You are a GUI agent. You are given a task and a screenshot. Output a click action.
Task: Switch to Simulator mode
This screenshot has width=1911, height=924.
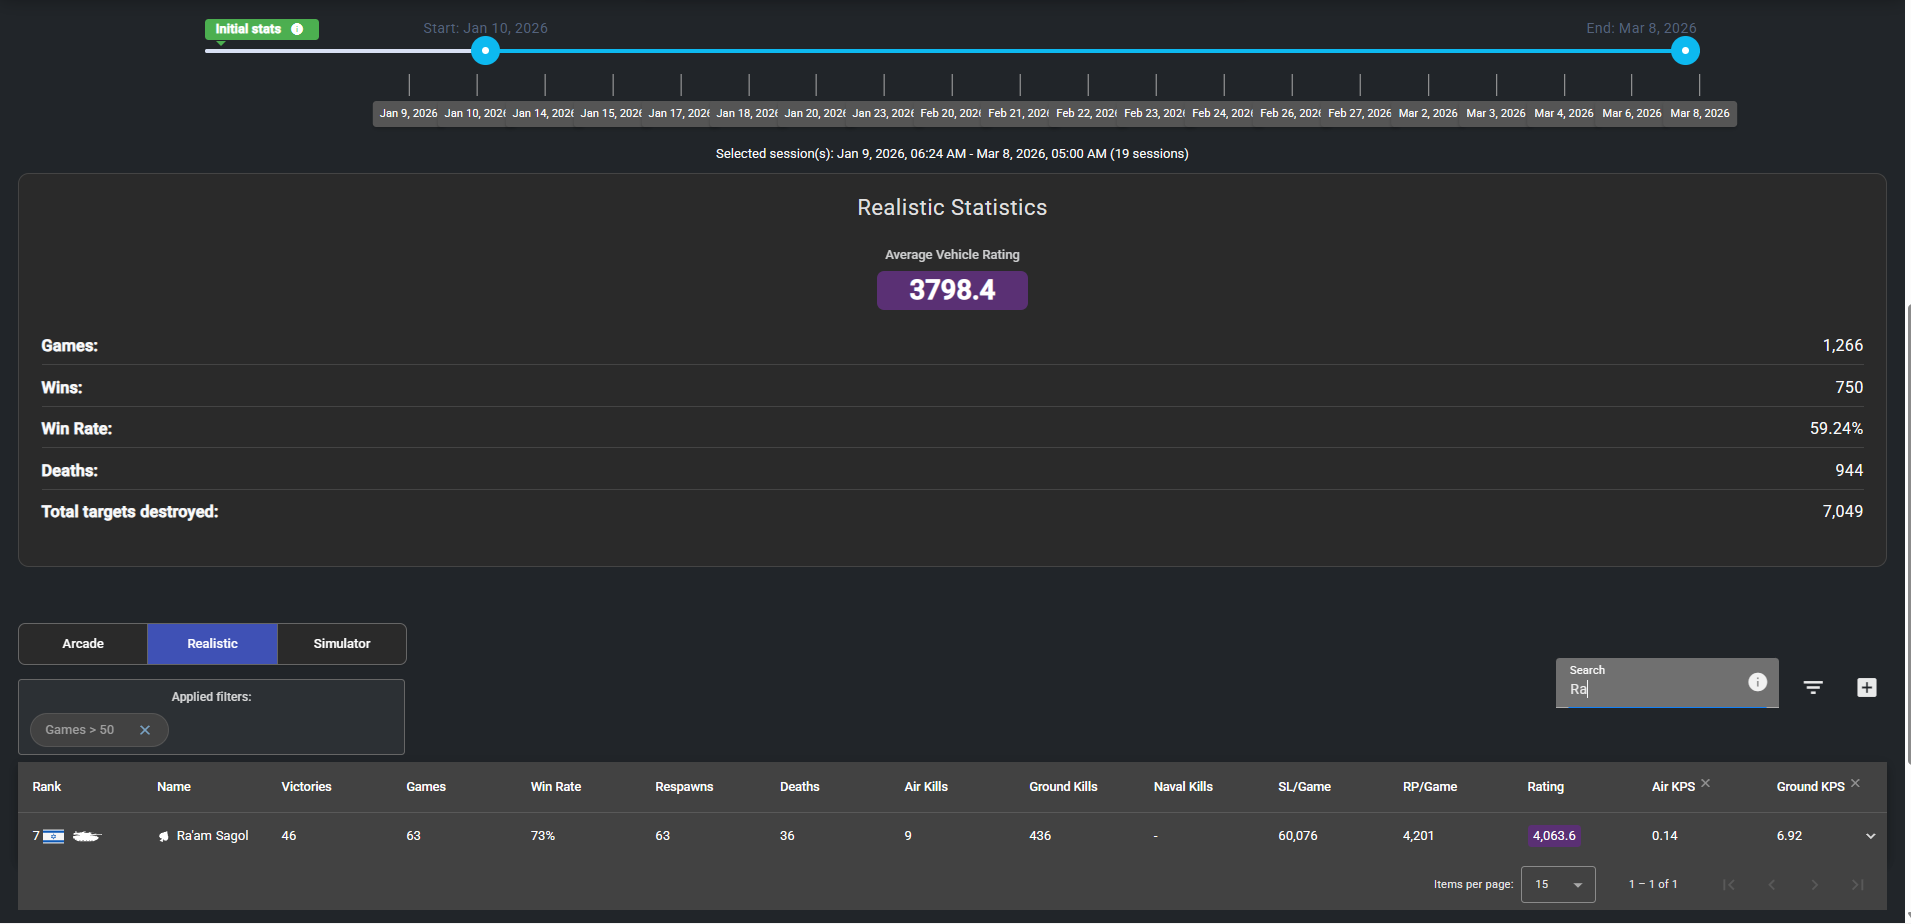(342, 644)
